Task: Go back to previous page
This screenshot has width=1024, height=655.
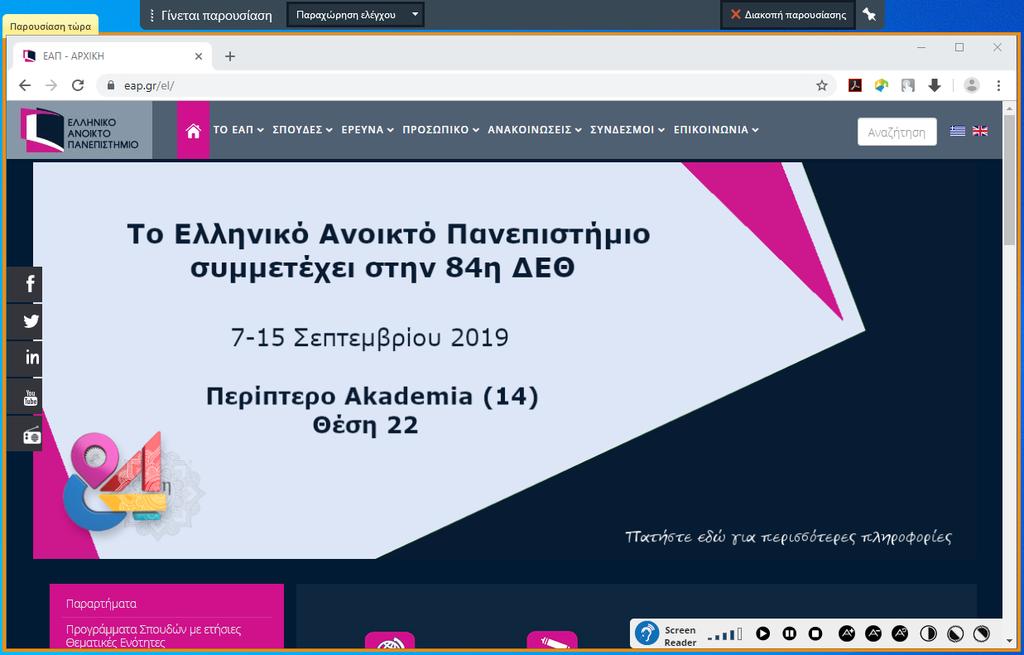Action: [x=25, y=85]
